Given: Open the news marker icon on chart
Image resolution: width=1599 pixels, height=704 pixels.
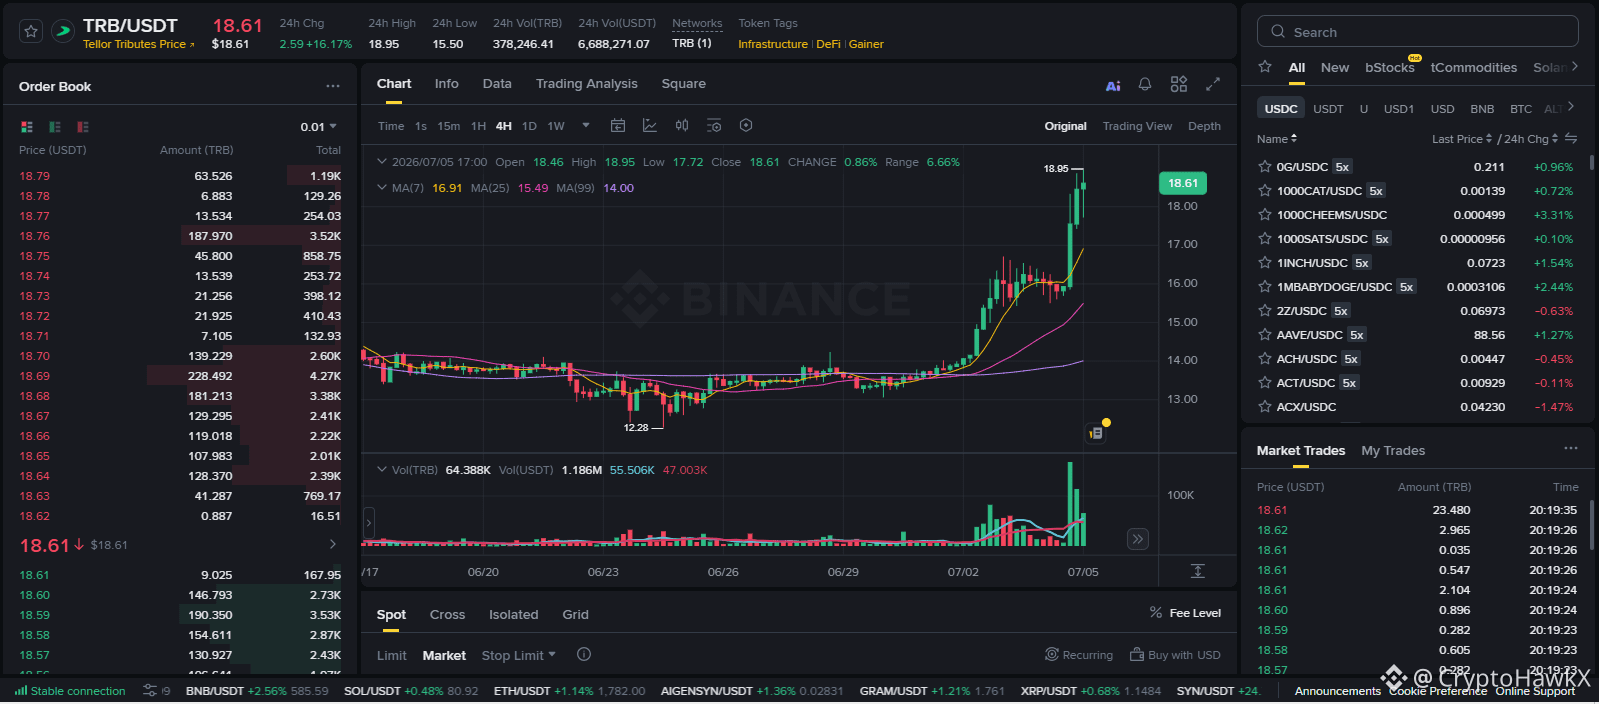Looking at the screenshot, I should (1096, 433).
